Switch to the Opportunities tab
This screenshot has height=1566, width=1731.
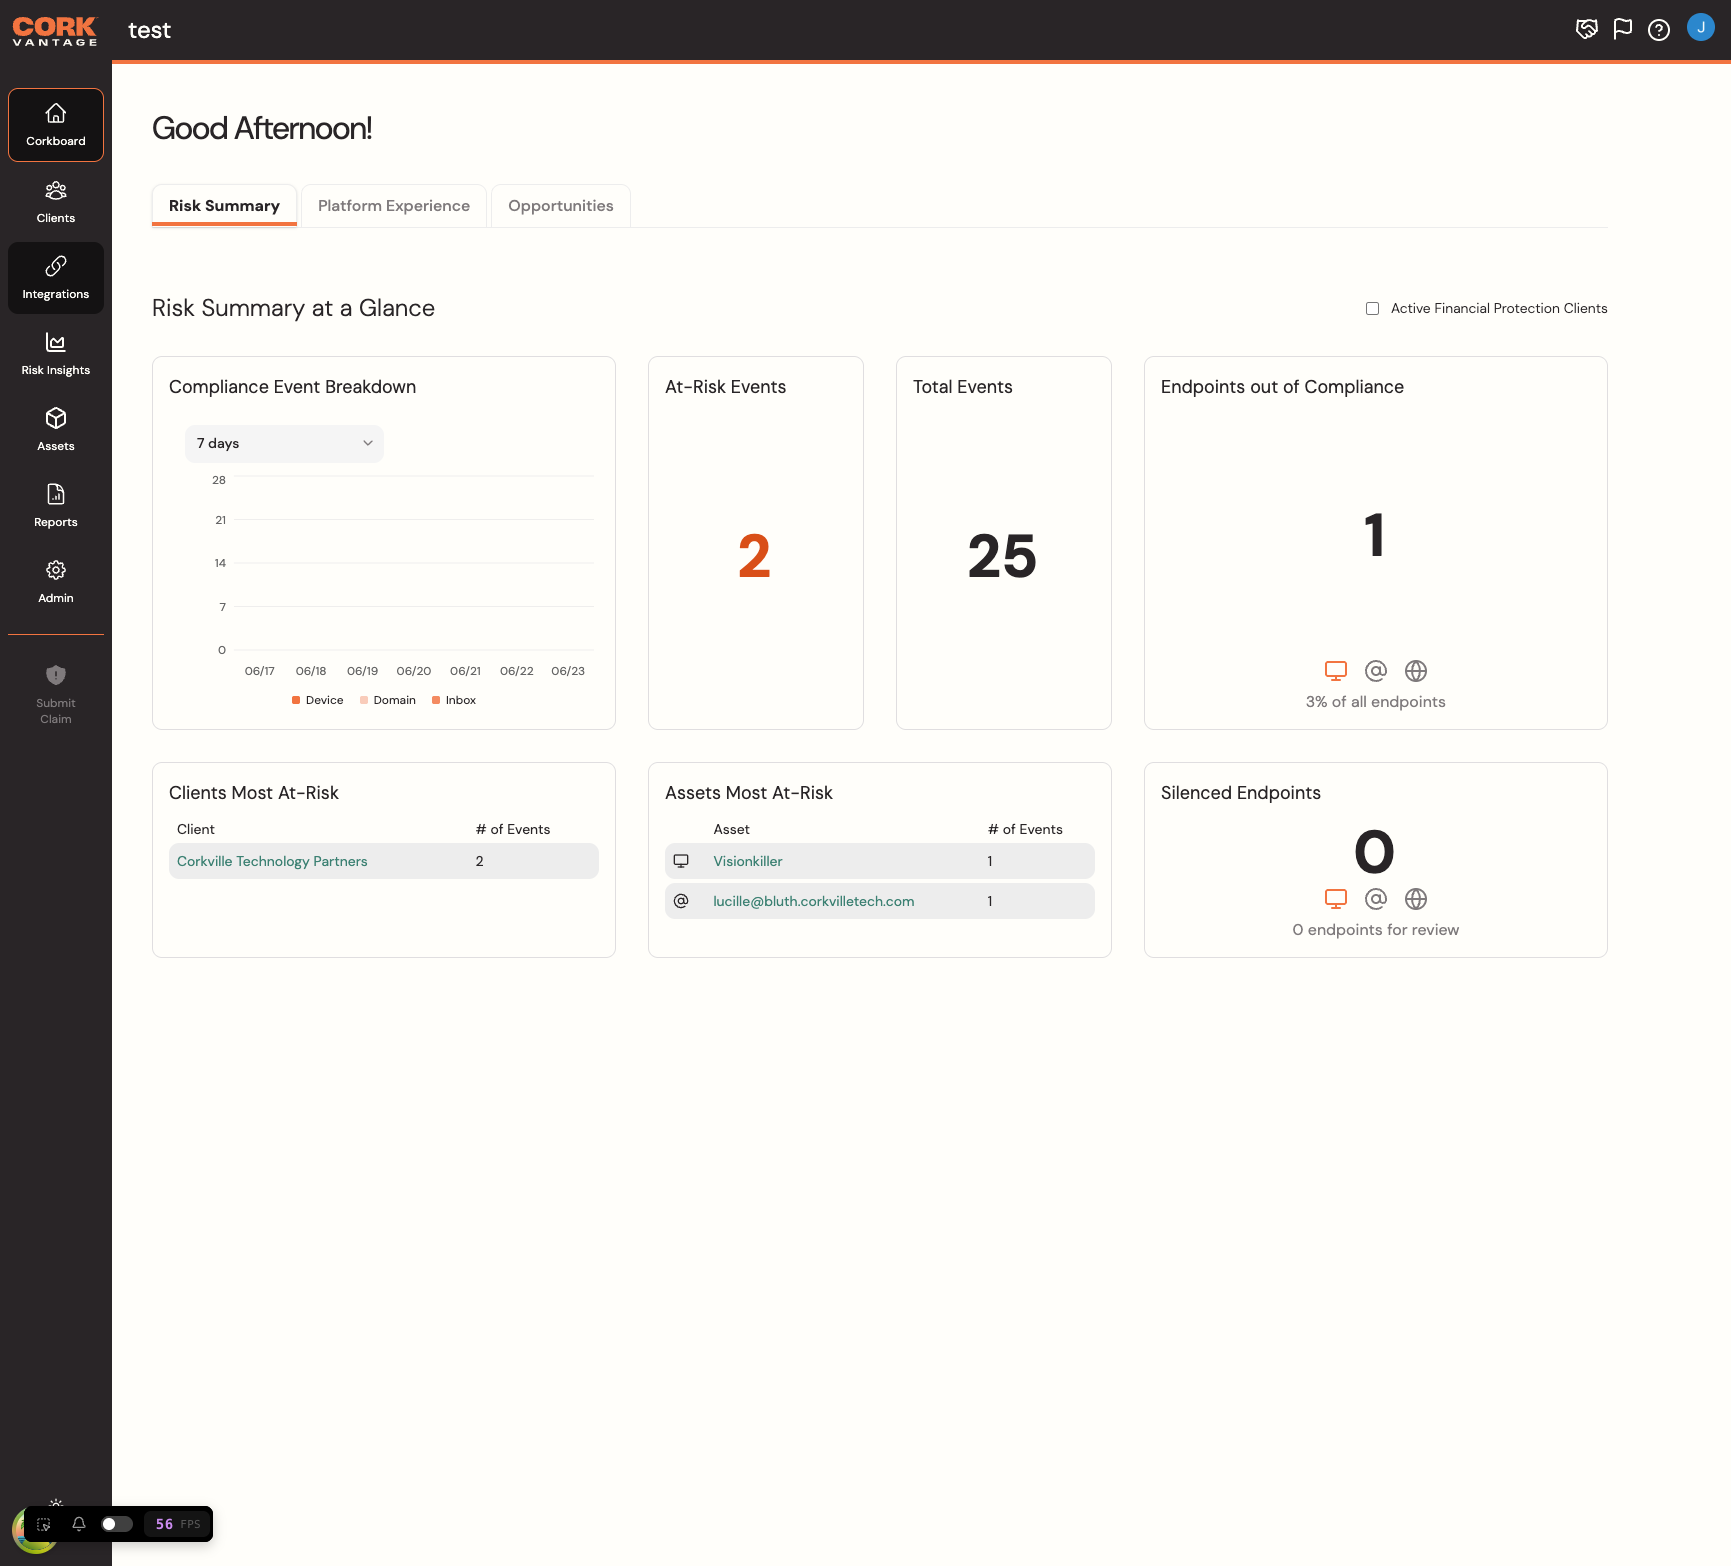[561, 206]
